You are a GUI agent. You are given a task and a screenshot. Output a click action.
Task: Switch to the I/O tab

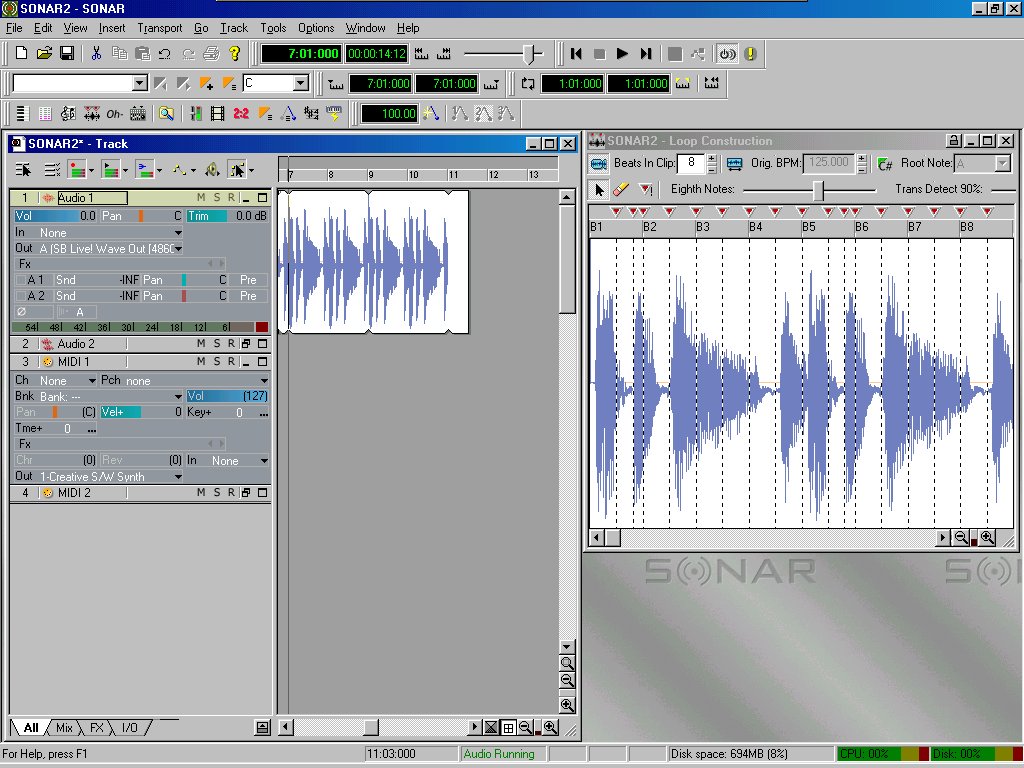pyautogui.click(x=129, y=728)
